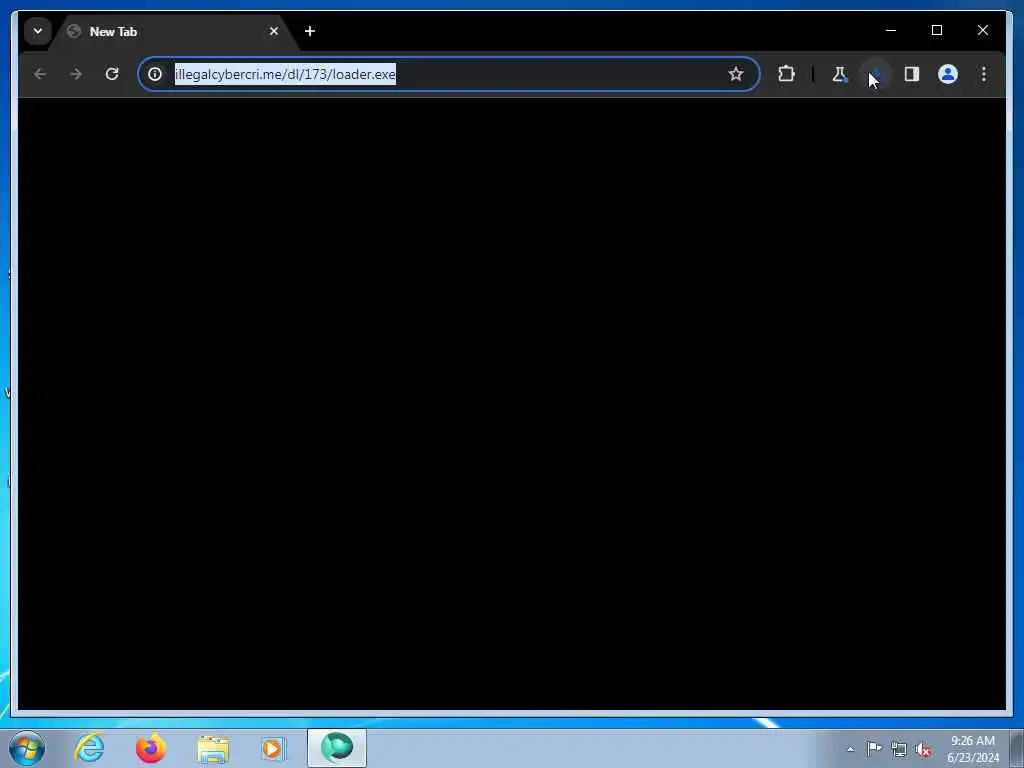Open a new tab with plus button
This screenshot has width=1024, height=768.
(310, 31)
